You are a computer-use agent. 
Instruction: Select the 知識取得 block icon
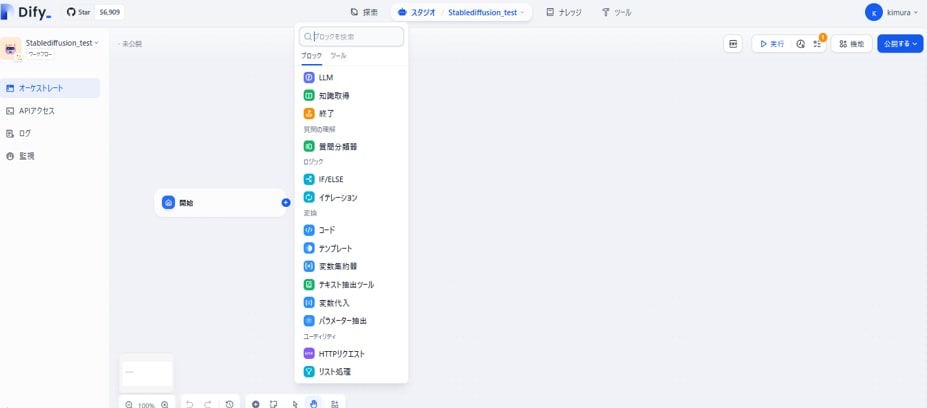pos(309,95)
